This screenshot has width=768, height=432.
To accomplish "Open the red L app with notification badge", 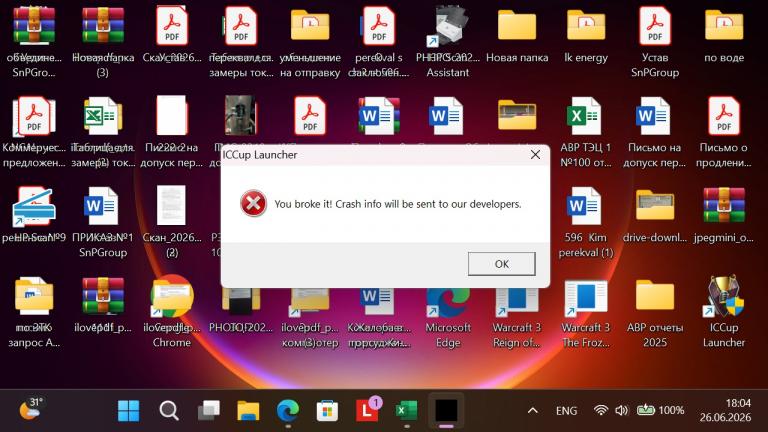I will pos(367,409).
